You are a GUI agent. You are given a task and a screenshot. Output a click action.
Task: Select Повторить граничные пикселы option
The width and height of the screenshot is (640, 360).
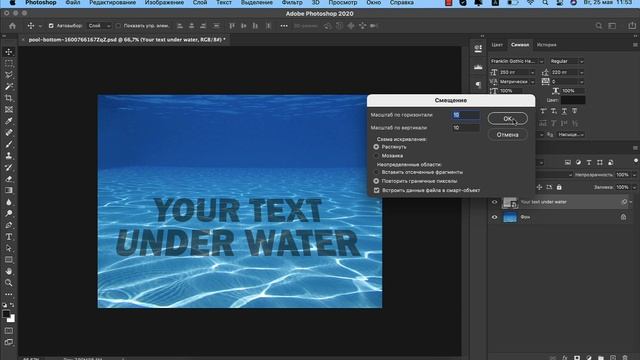click(376, 181)
